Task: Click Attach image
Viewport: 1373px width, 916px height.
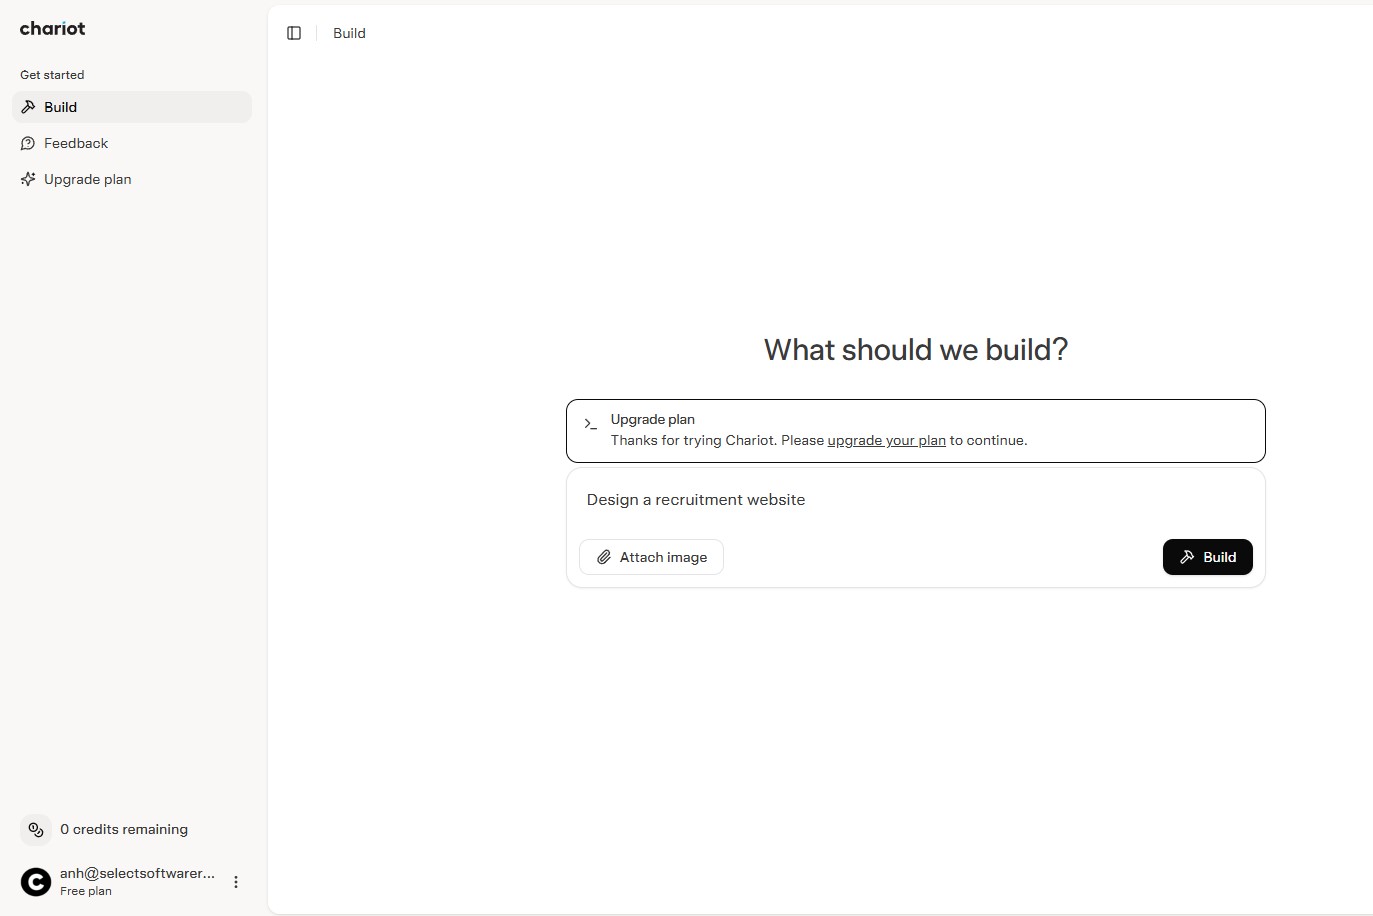Action: (x=651, y=557)
